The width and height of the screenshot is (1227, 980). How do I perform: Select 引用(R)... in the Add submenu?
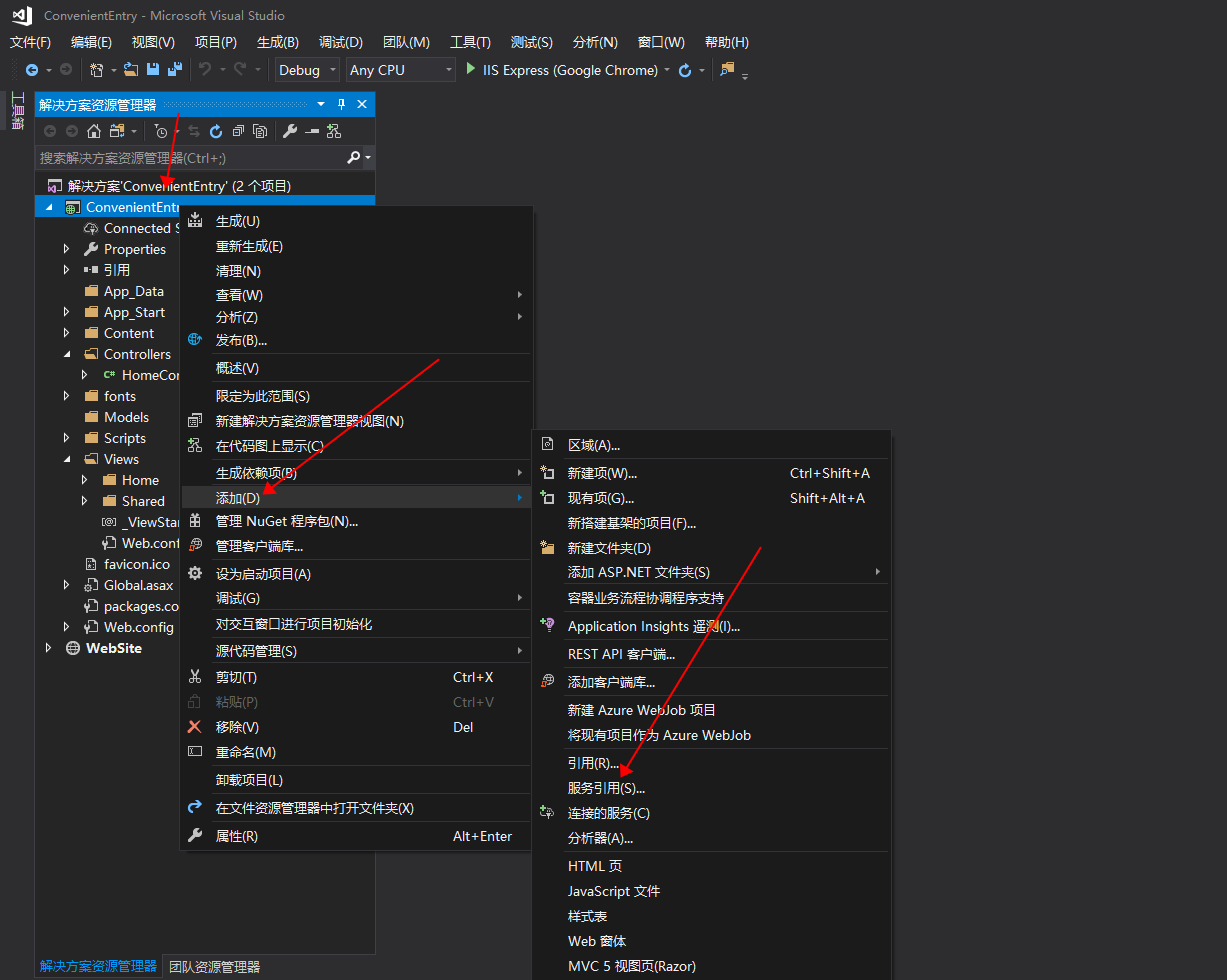click(711, 763)
